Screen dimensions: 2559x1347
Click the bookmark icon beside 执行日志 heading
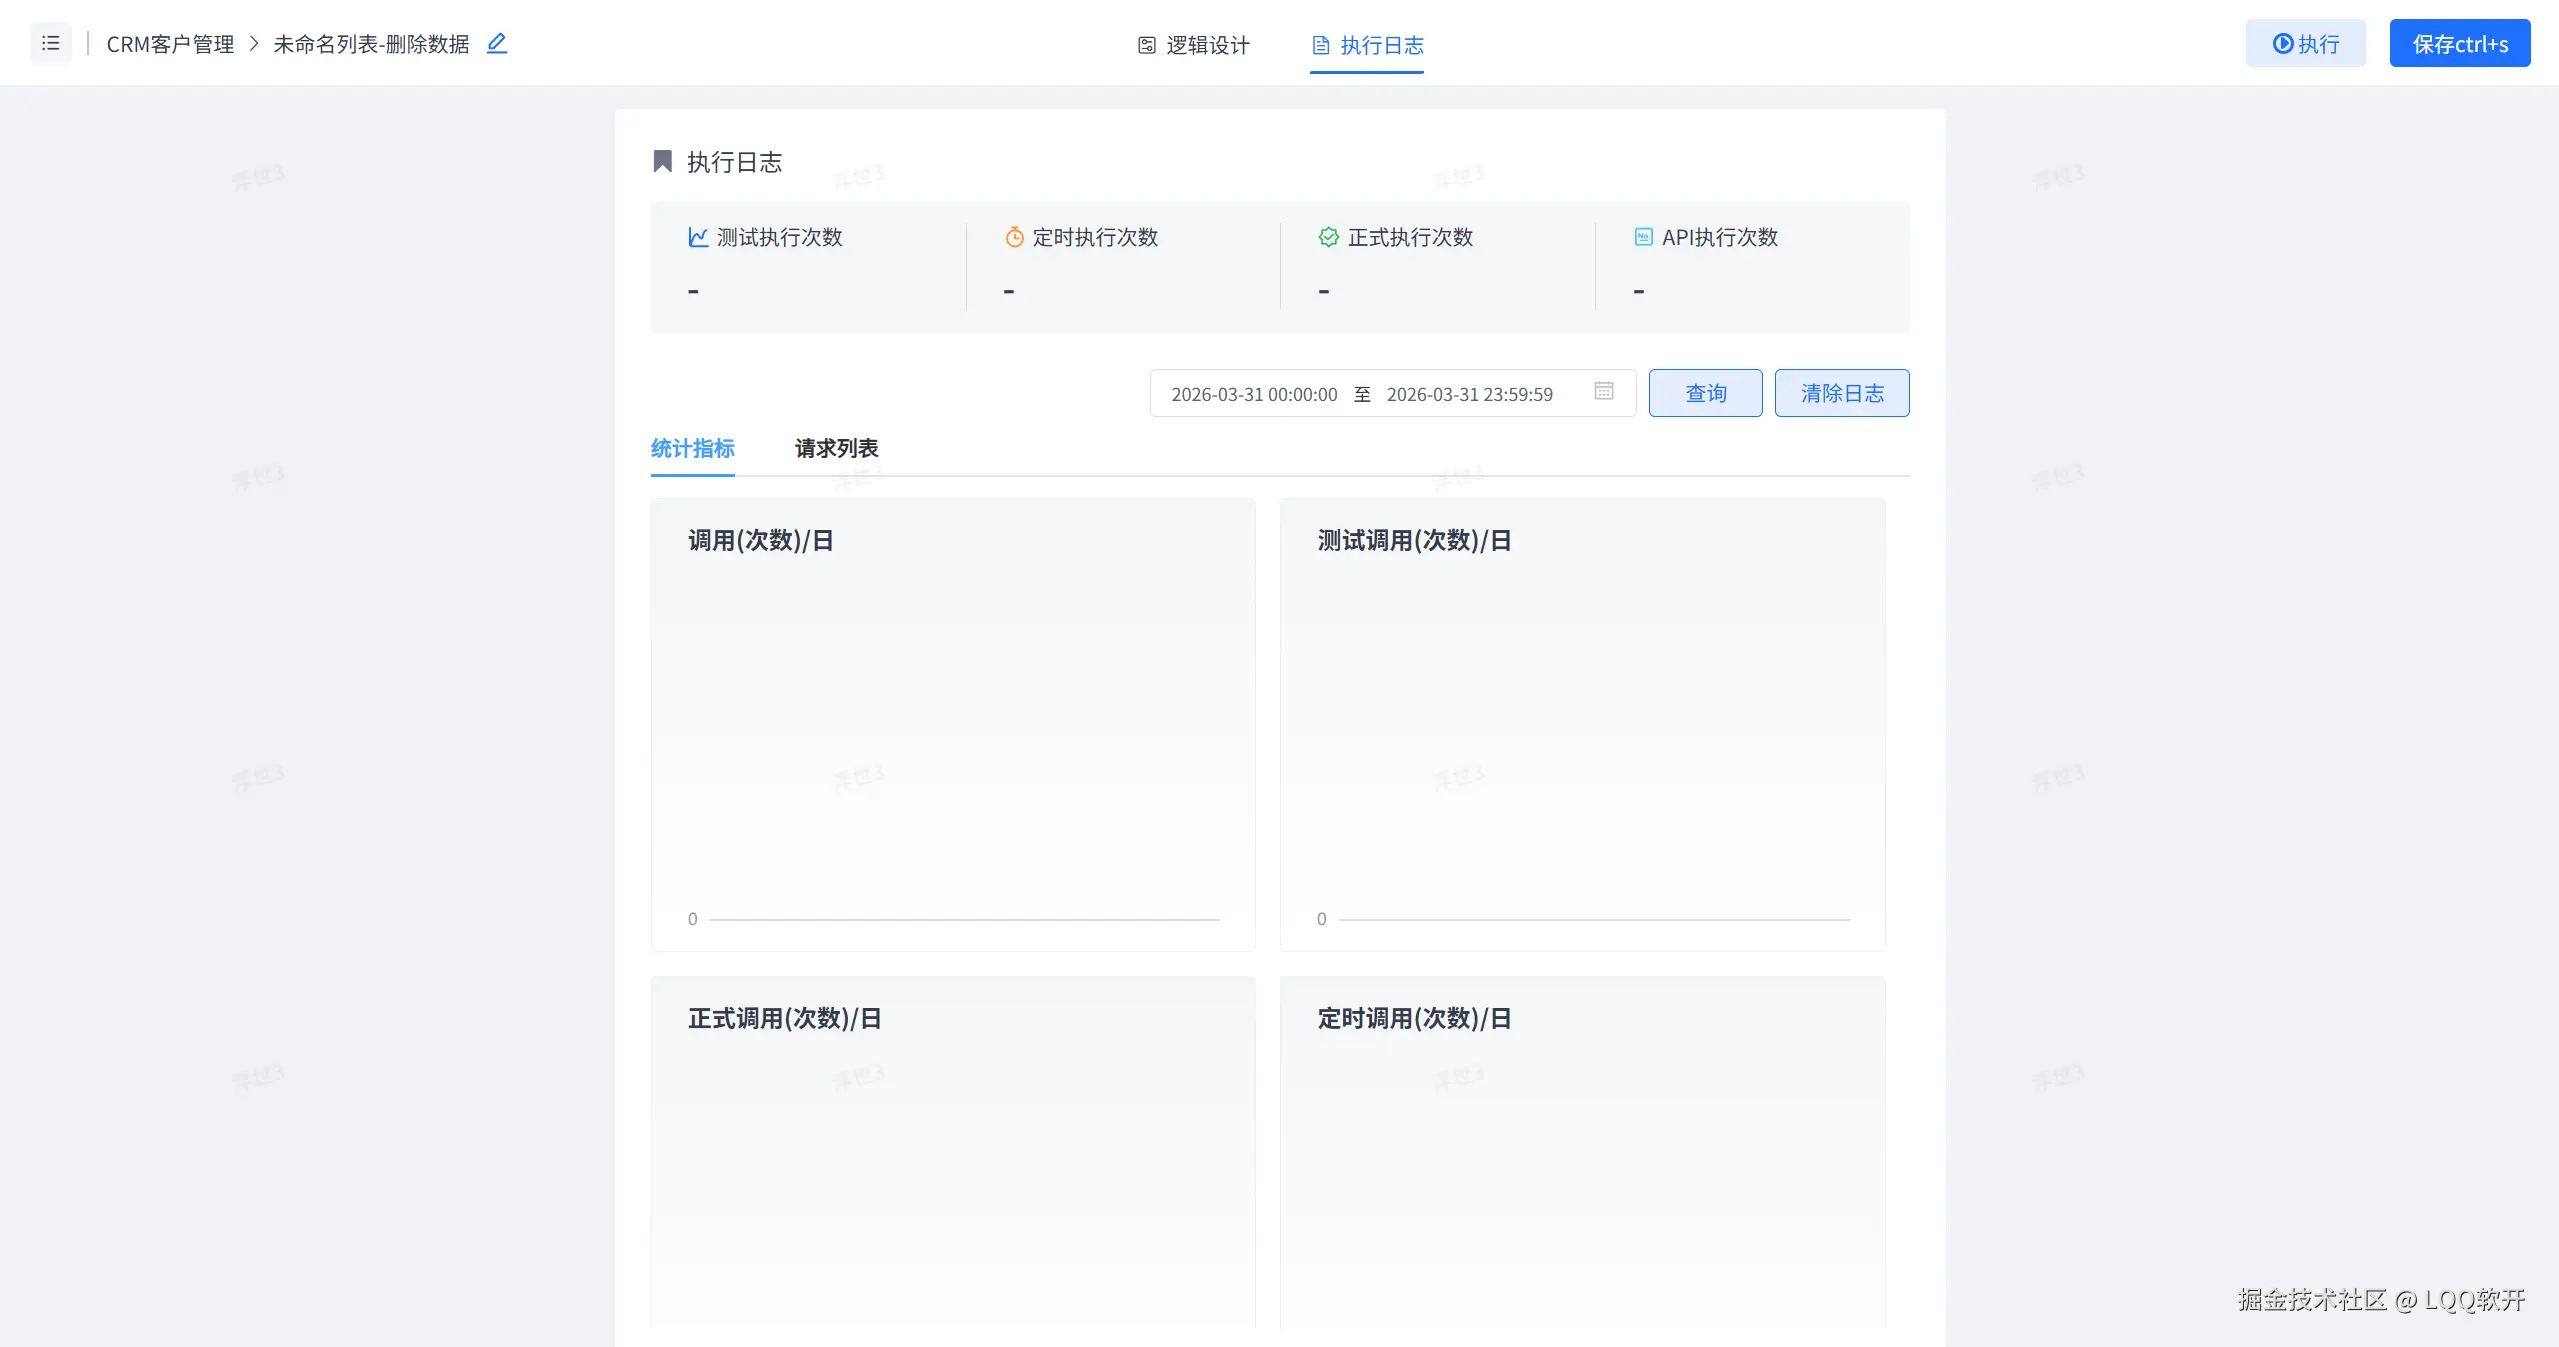point(662,162)
